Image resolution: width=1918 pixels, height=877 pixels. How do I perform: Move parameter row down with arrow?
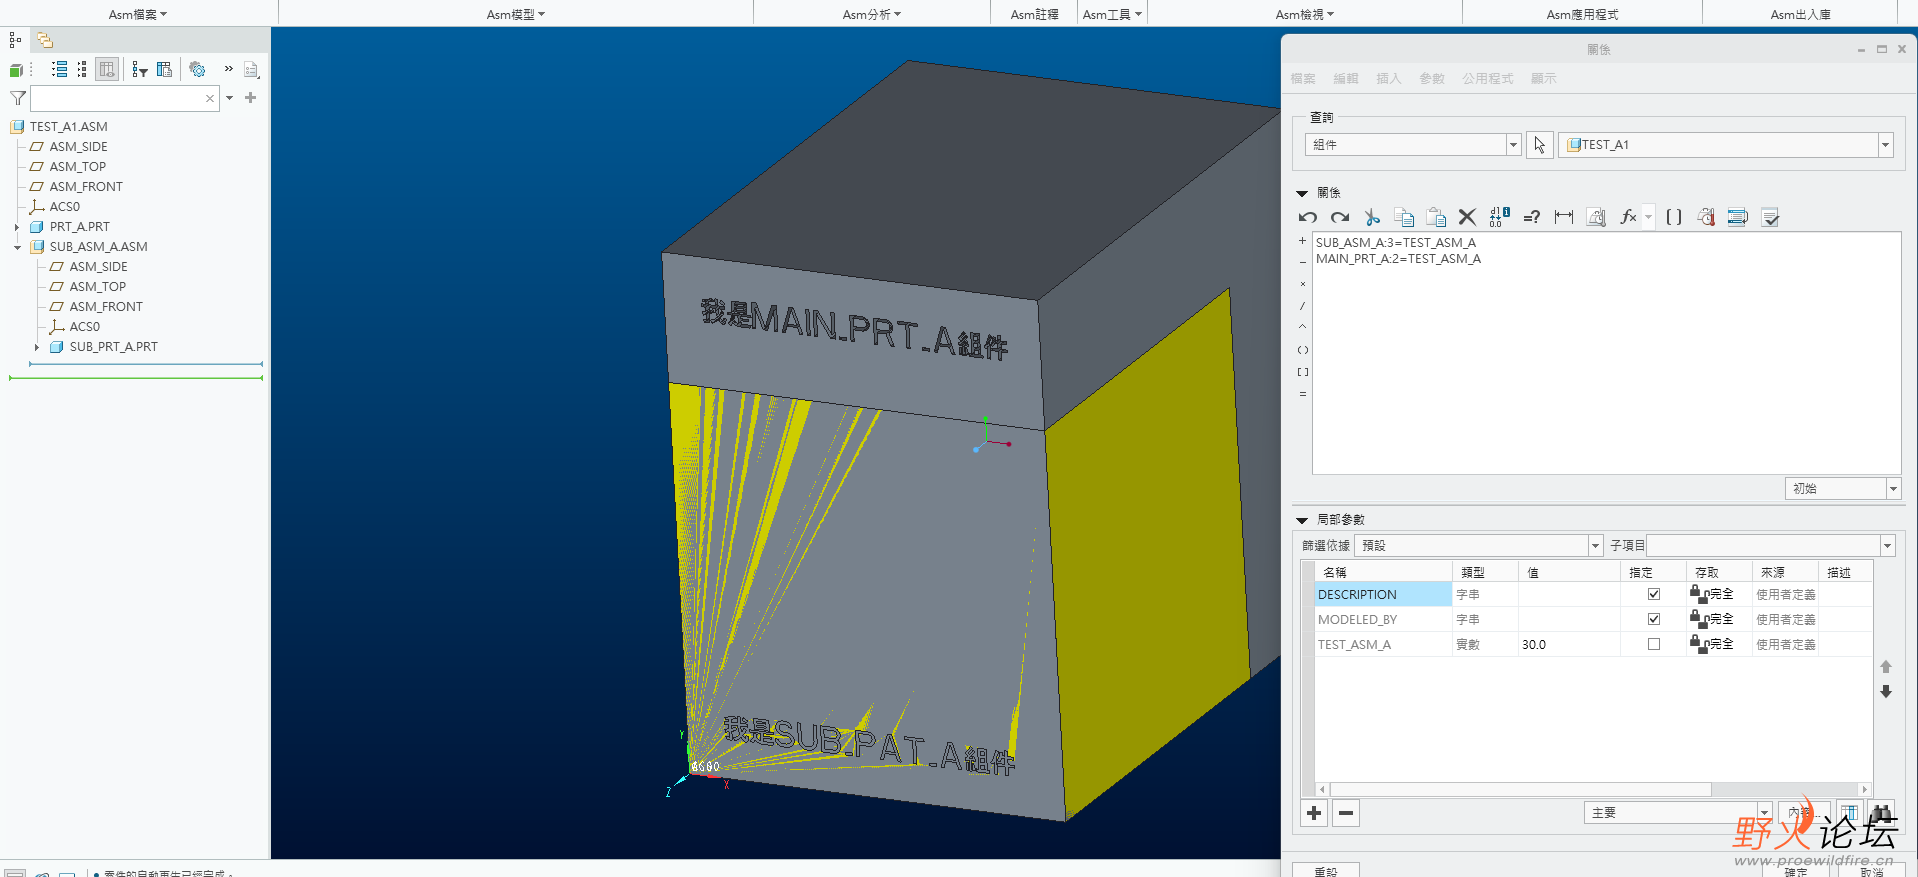(1886, 691)
